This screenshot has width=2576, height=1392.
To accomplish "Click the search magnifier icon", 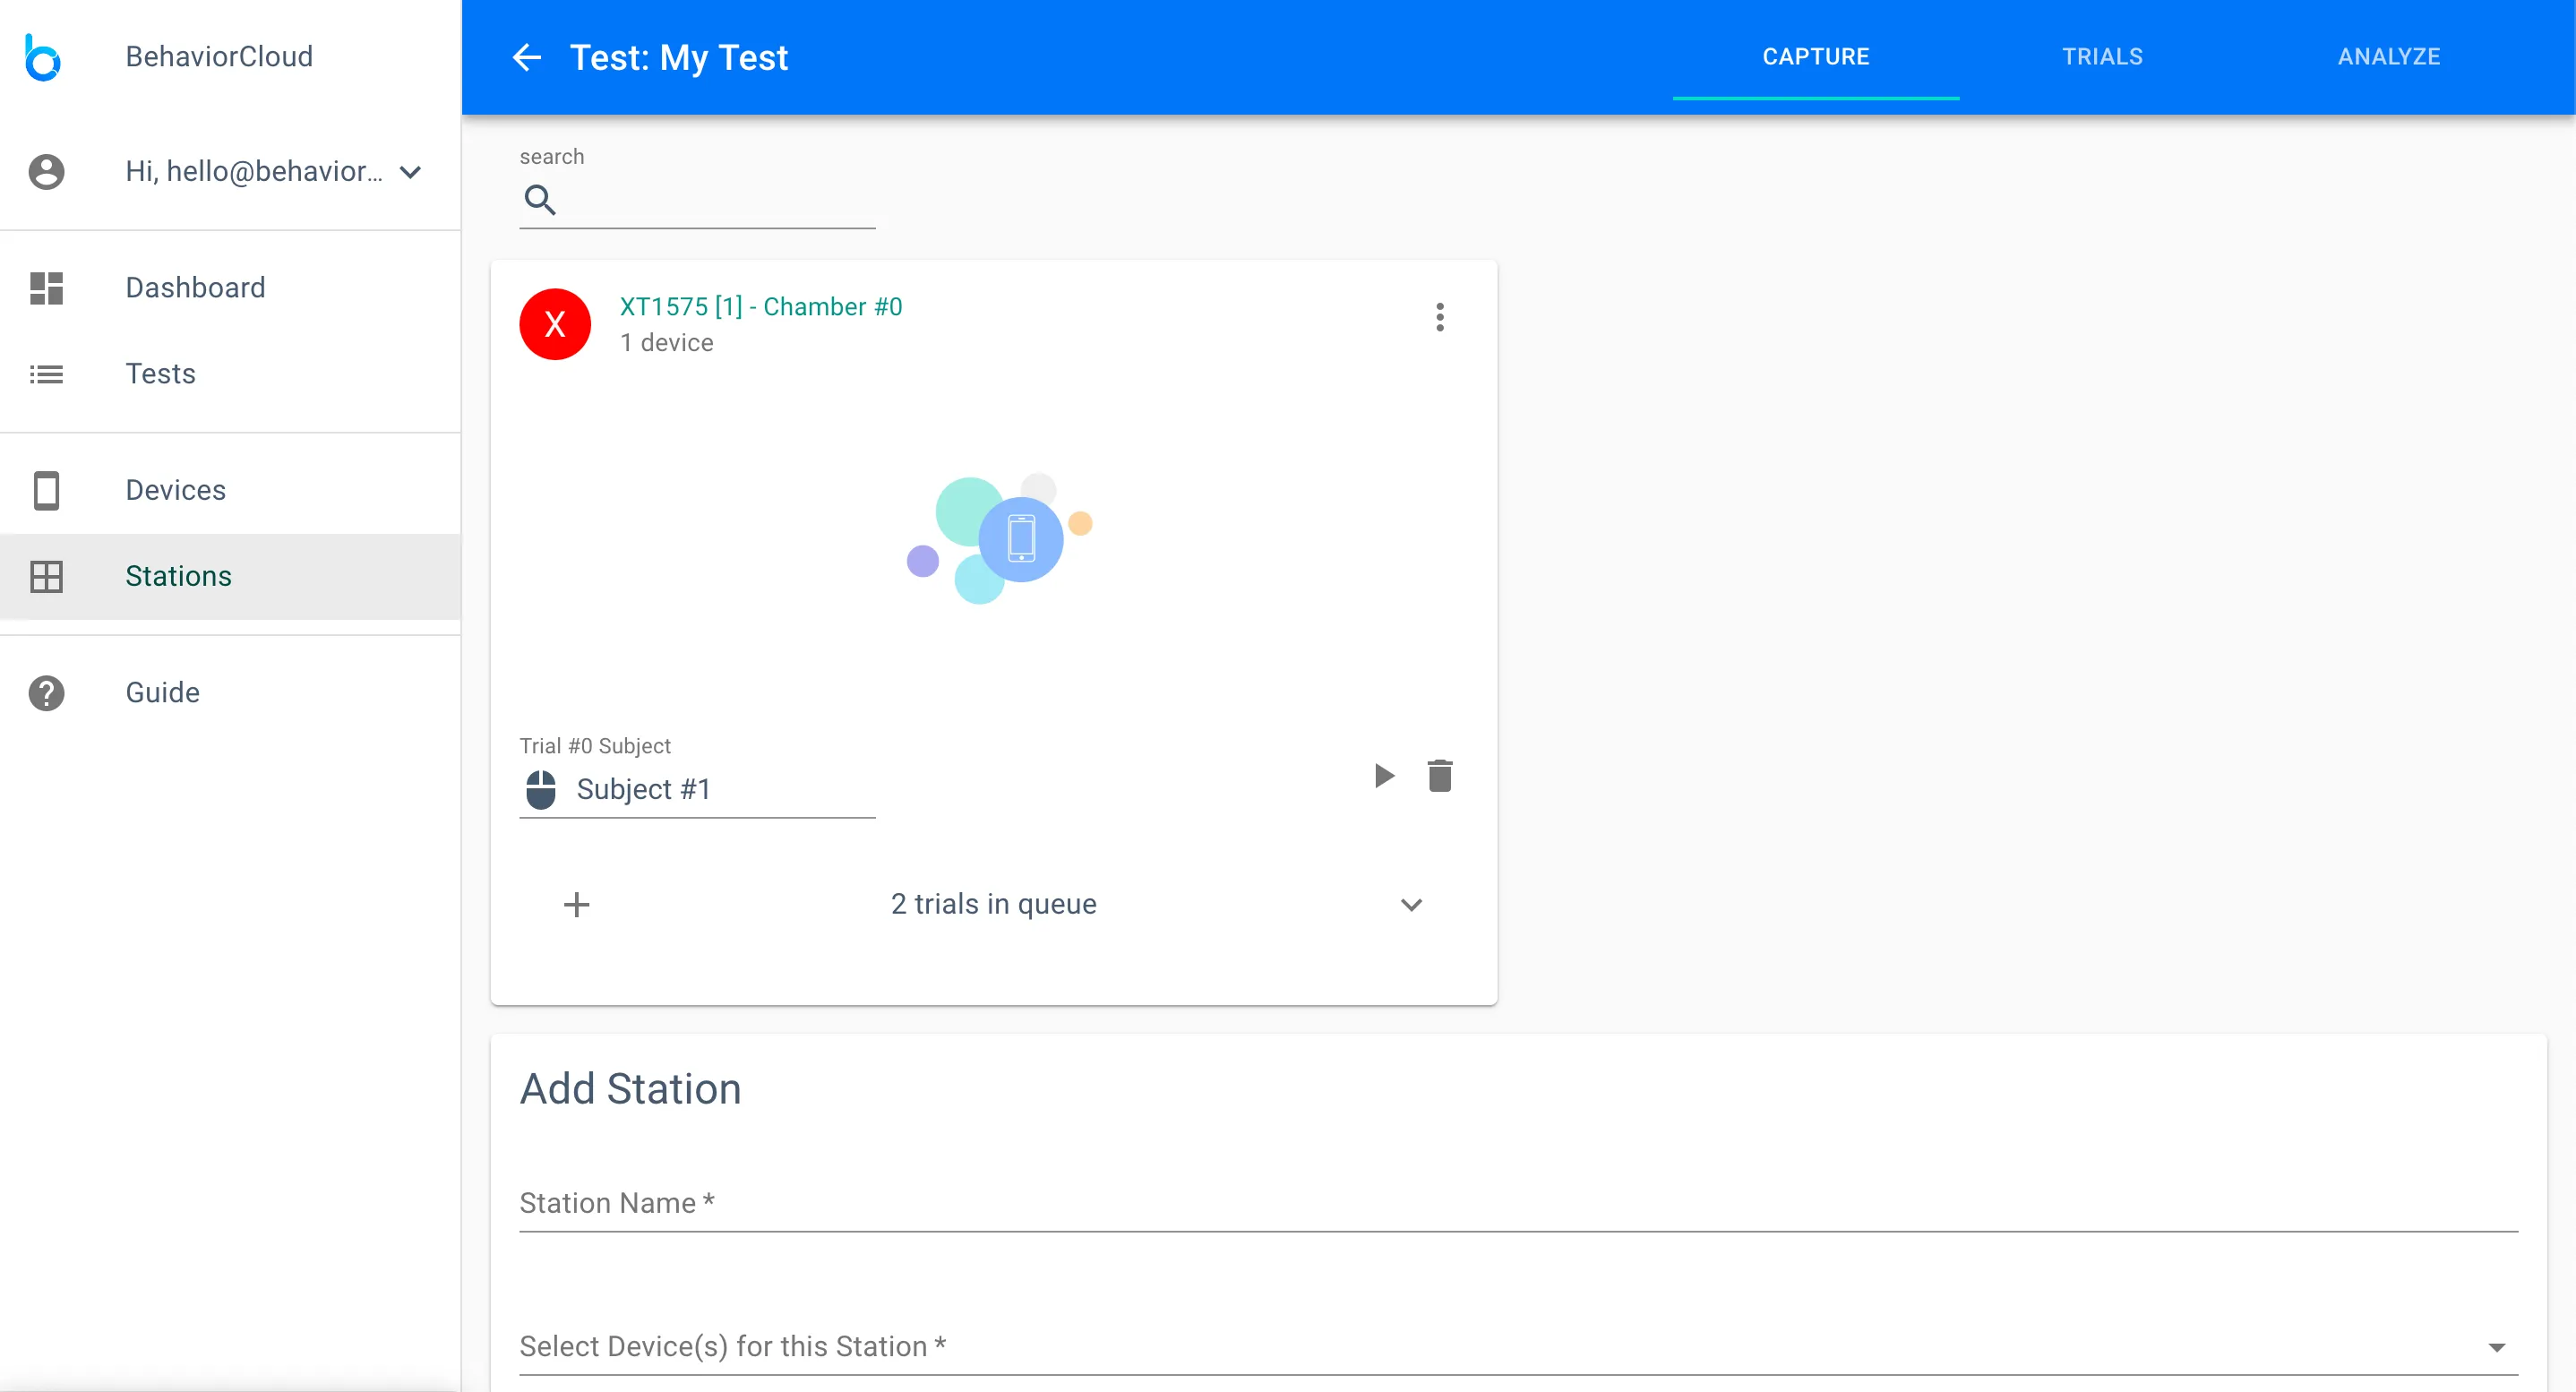I will [541, 200].
